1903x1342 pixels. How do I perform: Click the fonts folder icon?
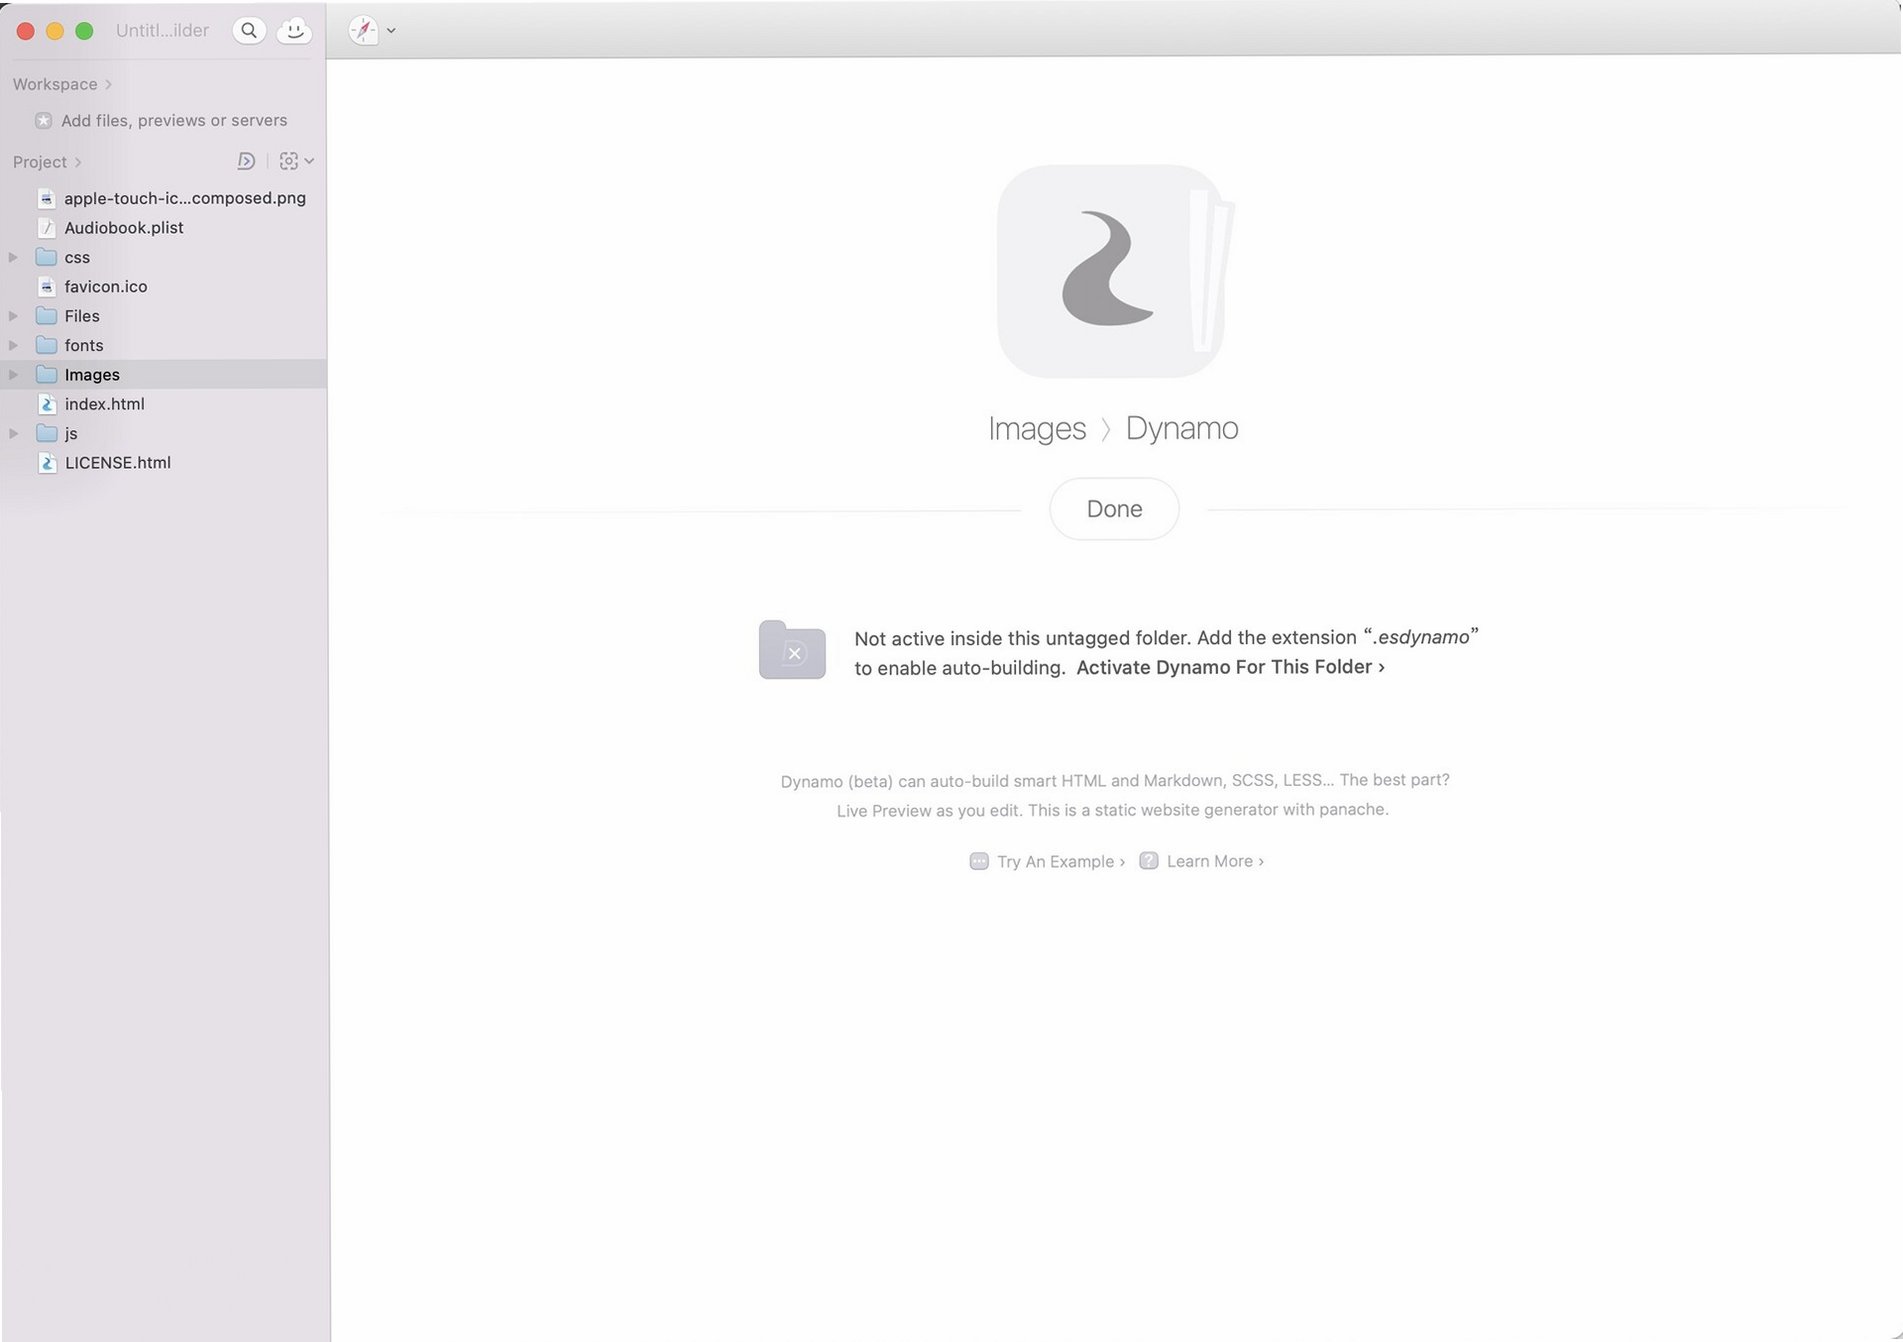click(x=46, y=345)
